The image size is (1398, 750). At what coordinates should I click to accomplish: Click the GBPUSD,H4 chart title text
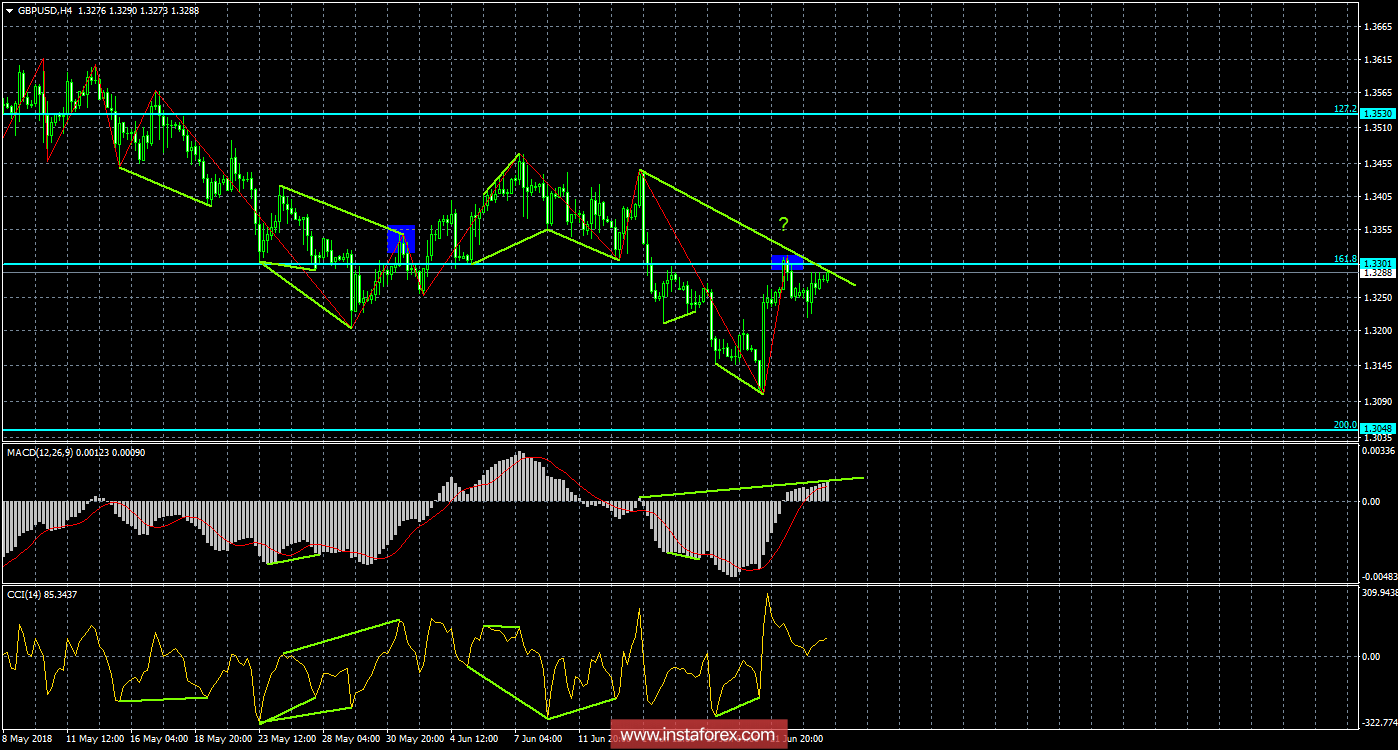44,10
